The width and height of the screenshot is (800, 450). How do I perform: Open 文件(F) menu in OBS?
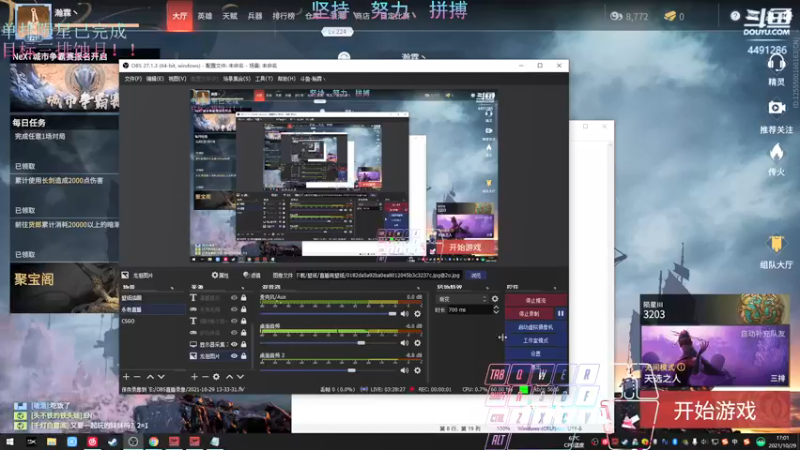pyautogui.click(x=133, y=79)
